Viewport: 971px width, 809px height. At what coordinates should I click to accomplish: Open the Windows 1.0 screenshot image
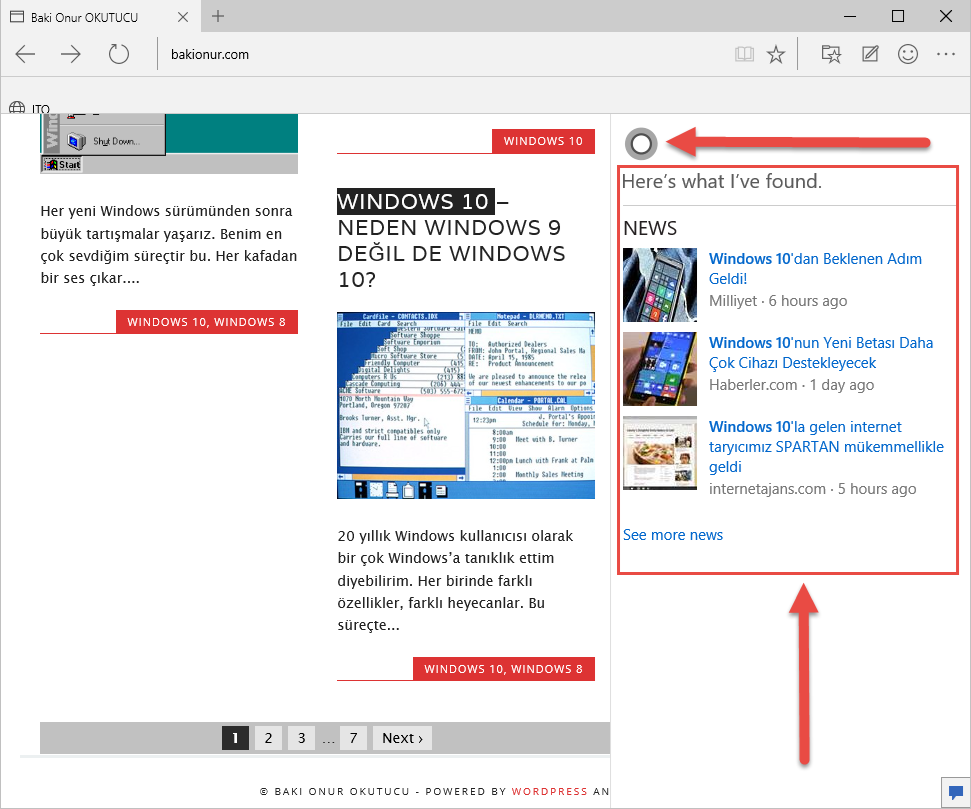tap(466, 406)
